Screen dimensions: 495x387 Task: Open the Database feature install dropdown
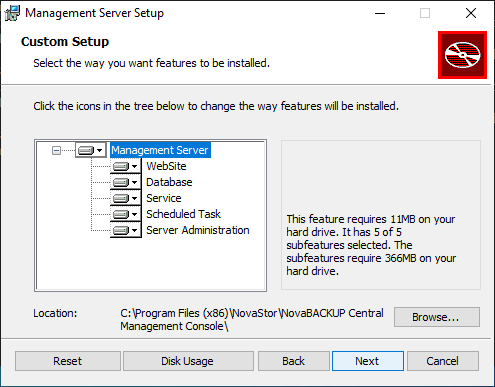[126, 182]
